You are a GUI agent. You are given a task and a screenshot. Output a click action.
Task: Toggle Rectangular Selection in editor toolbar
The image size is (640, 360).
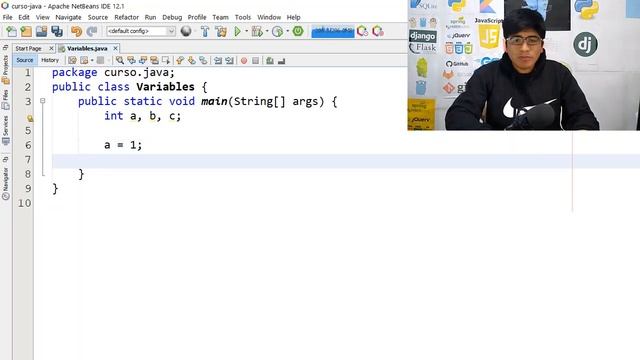166,60
